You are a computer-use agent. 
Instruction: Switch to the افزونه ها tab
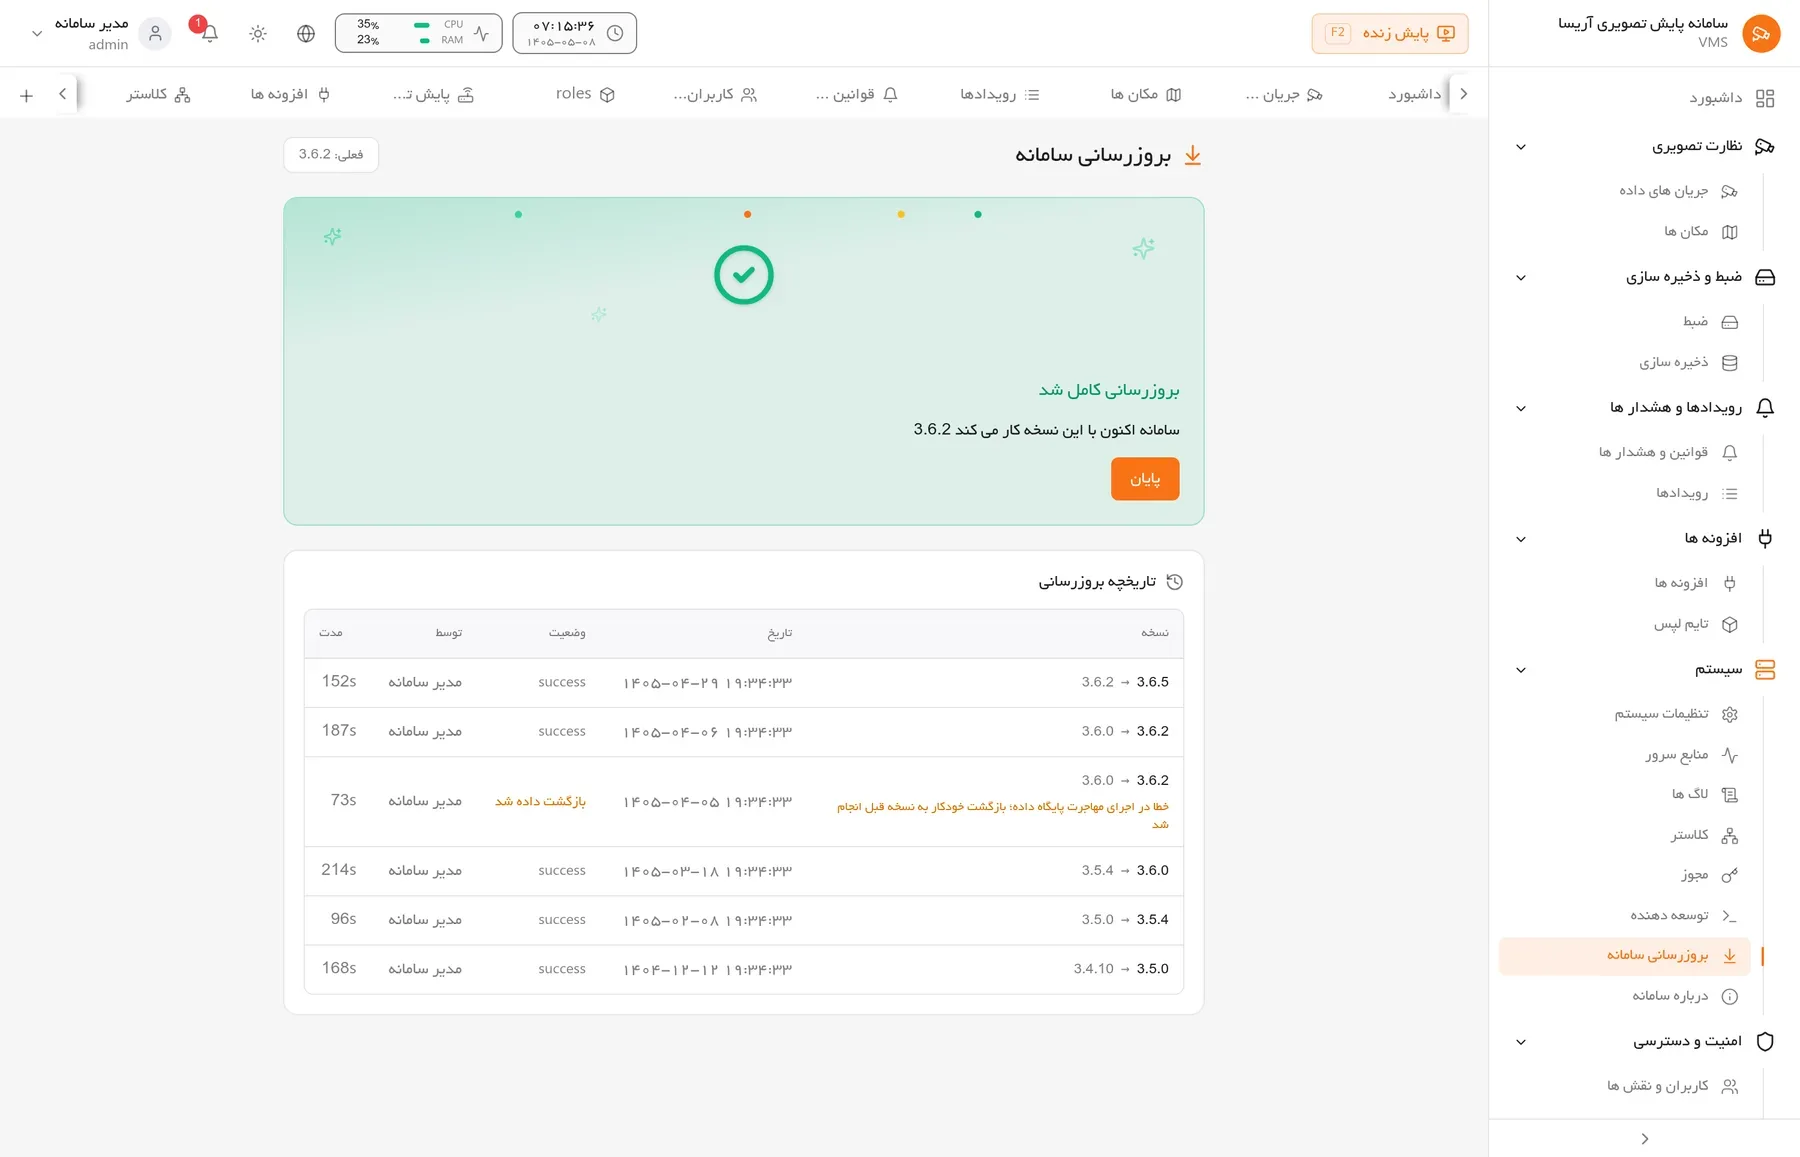point(290,94)
